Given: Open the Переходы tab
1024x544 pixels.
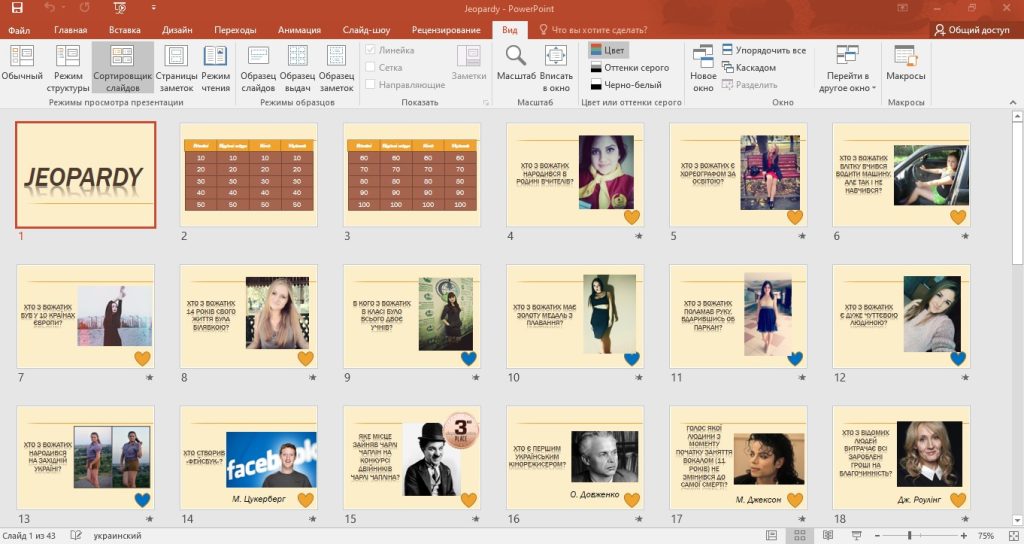Looking at the screenshot, I should [x=235, y=30].
